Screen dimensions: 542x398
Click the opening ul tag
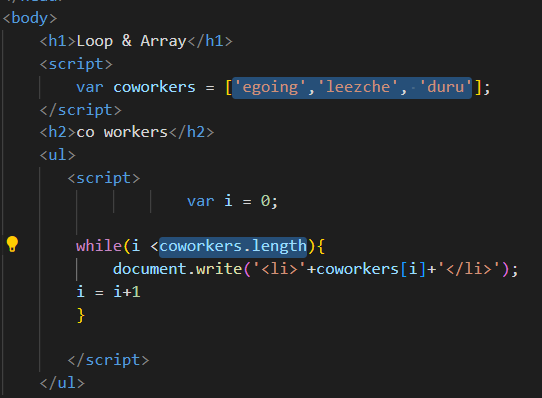(x=57, y=155)
